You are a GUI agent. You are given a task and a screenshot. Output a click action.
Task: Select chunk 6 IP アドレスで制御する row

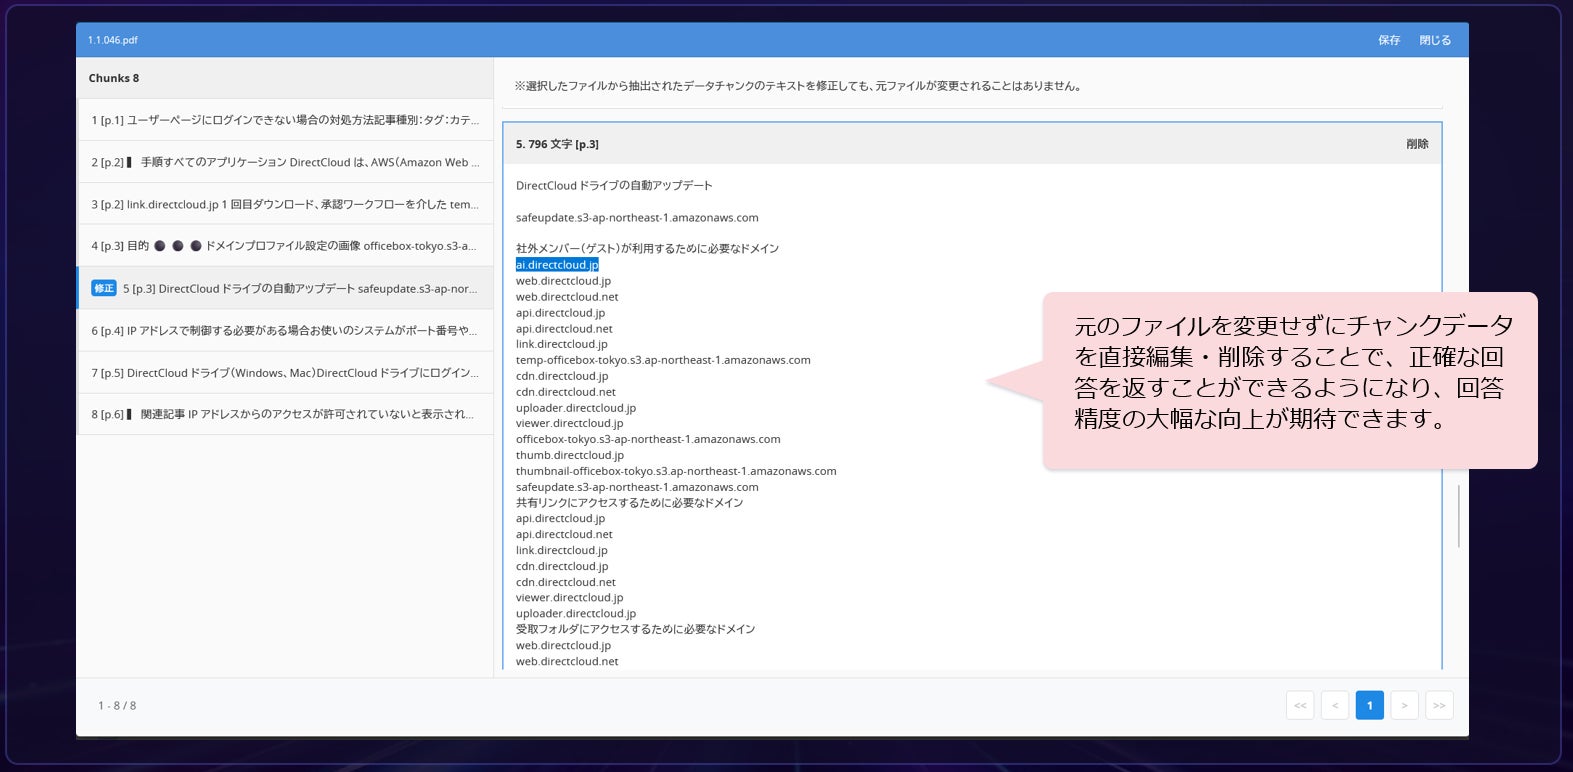click(285, 330)
